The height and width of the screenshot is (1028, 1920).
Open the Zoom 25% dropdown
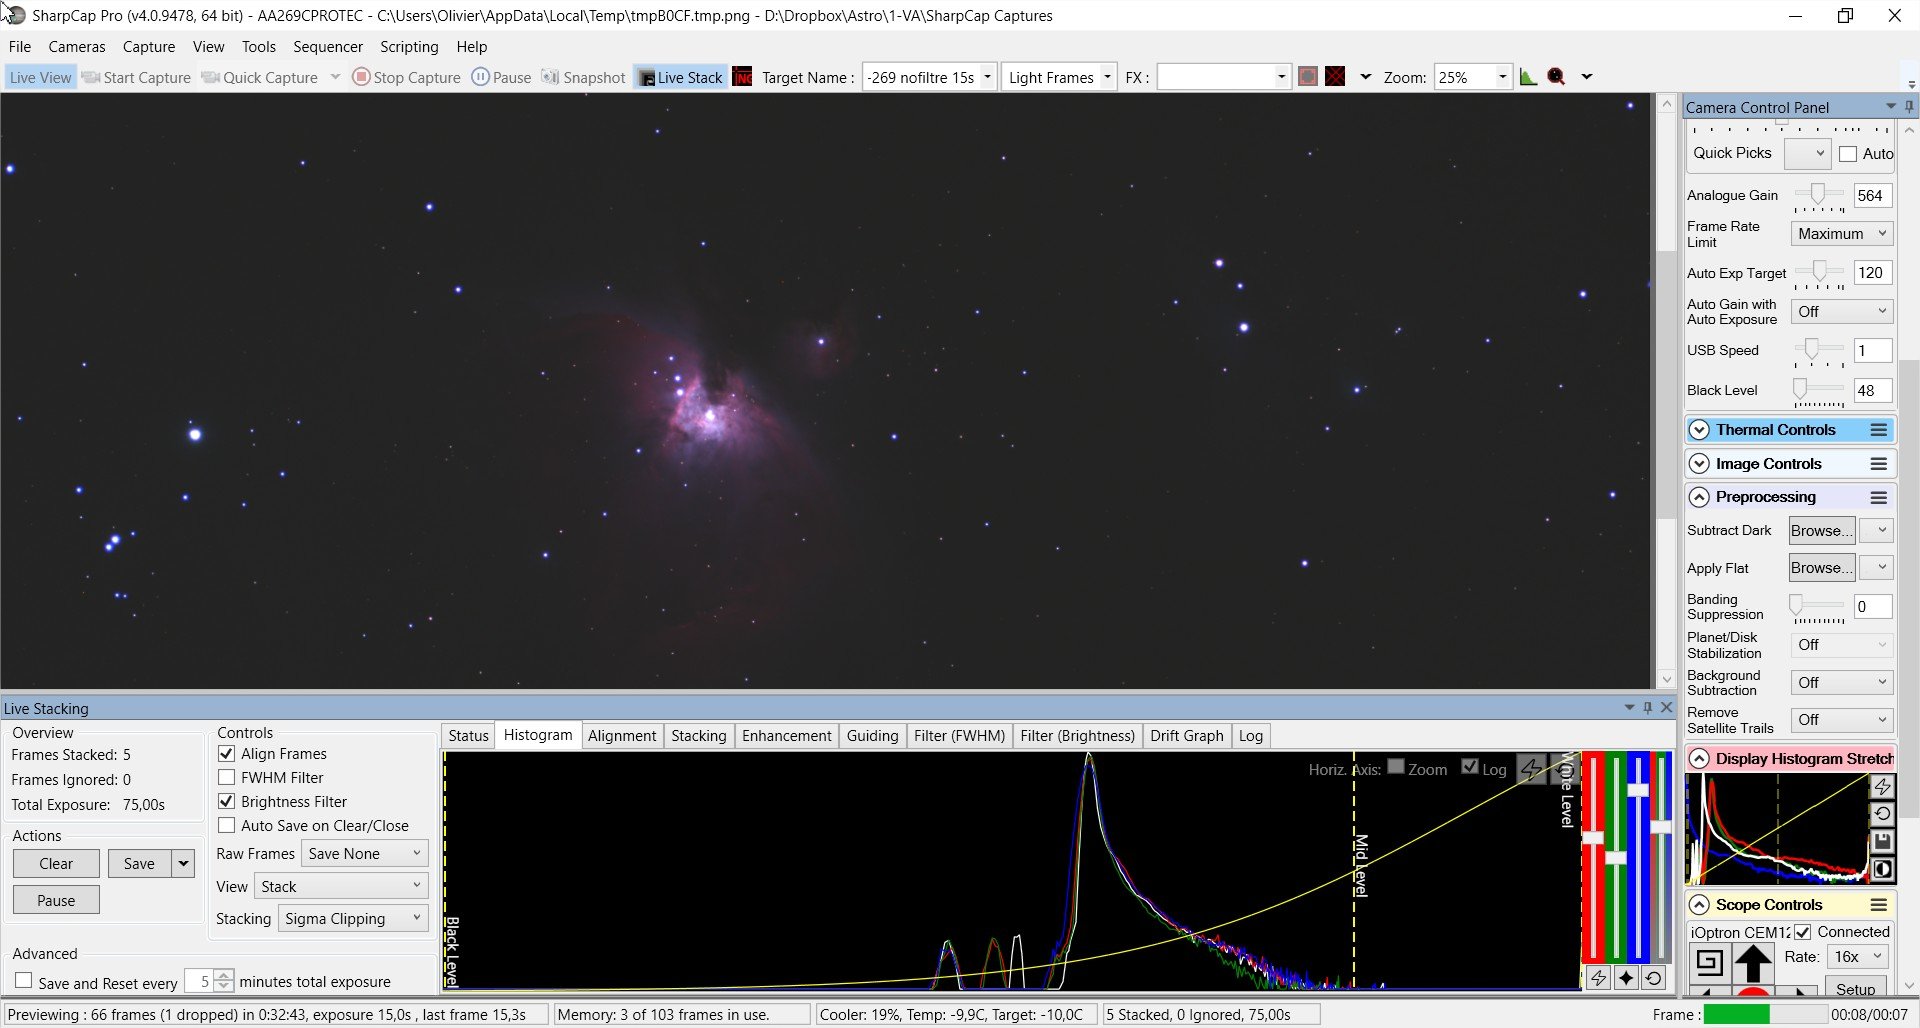pos(1501,77)
